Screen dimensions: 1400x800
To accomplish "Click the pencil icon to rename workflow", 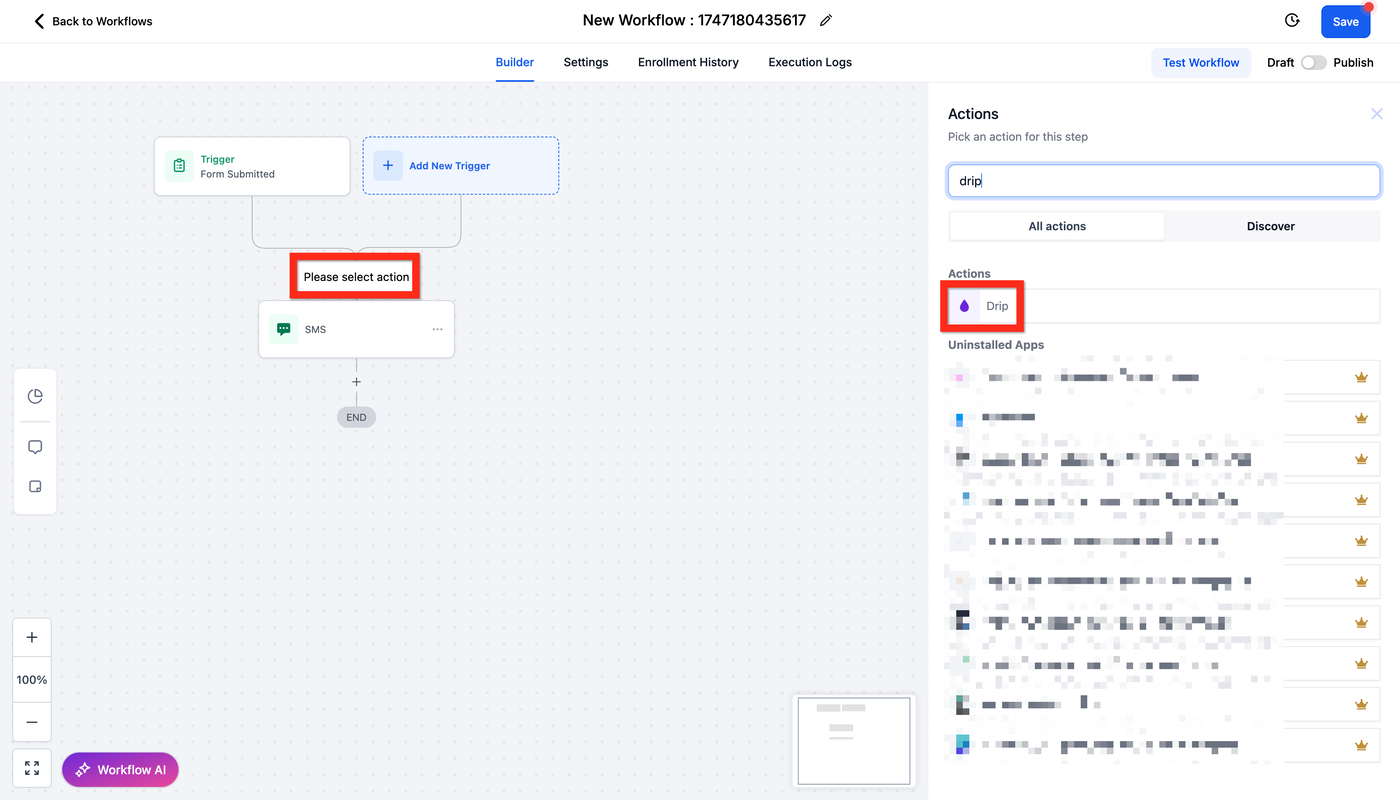I will pos(826,21).
